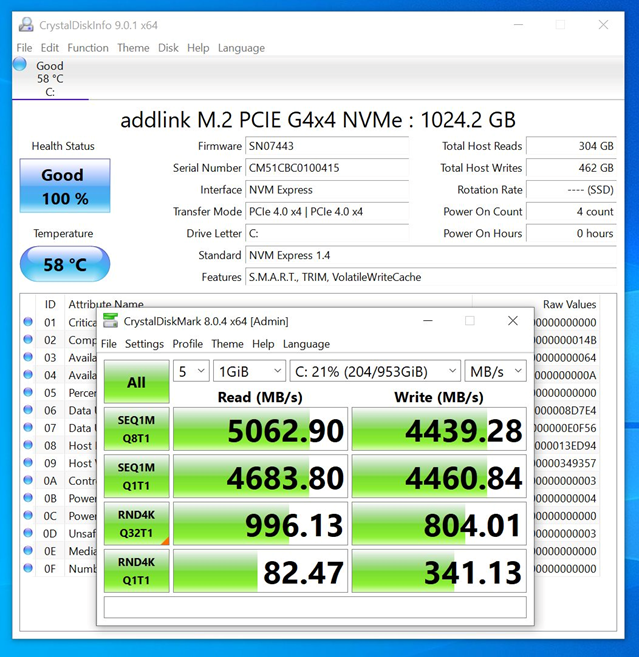Open Profile menu in CrystalDiskMark
639x657 pixels.
point(188,344)
